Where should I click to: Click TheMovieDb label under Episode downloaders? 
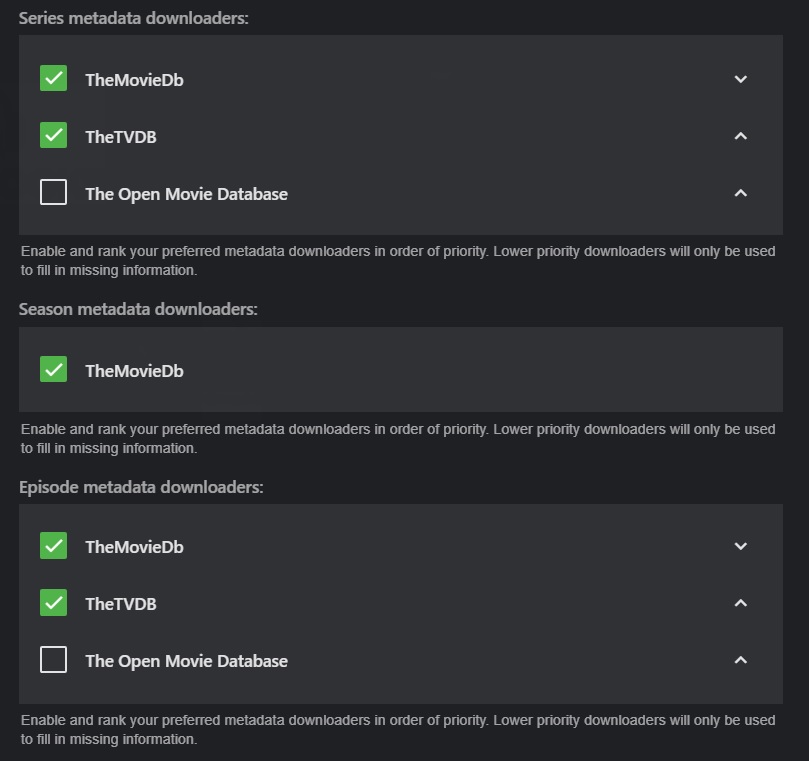pos(134,547)
